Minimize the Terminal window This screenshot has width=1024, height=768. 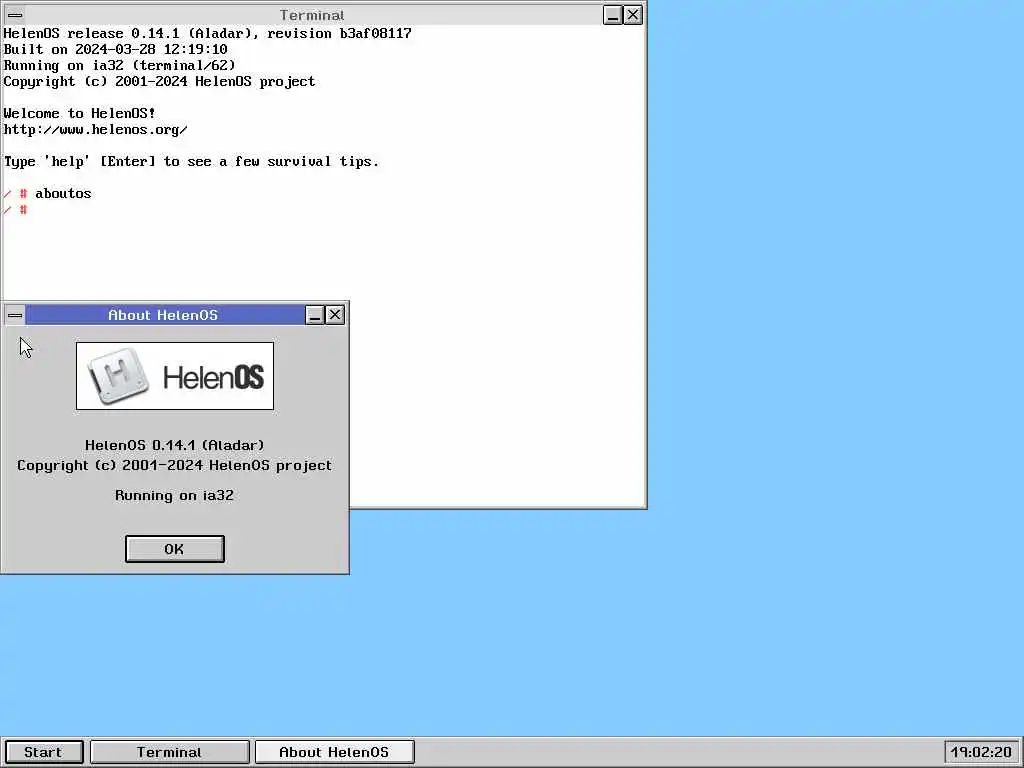pos(613,15)
